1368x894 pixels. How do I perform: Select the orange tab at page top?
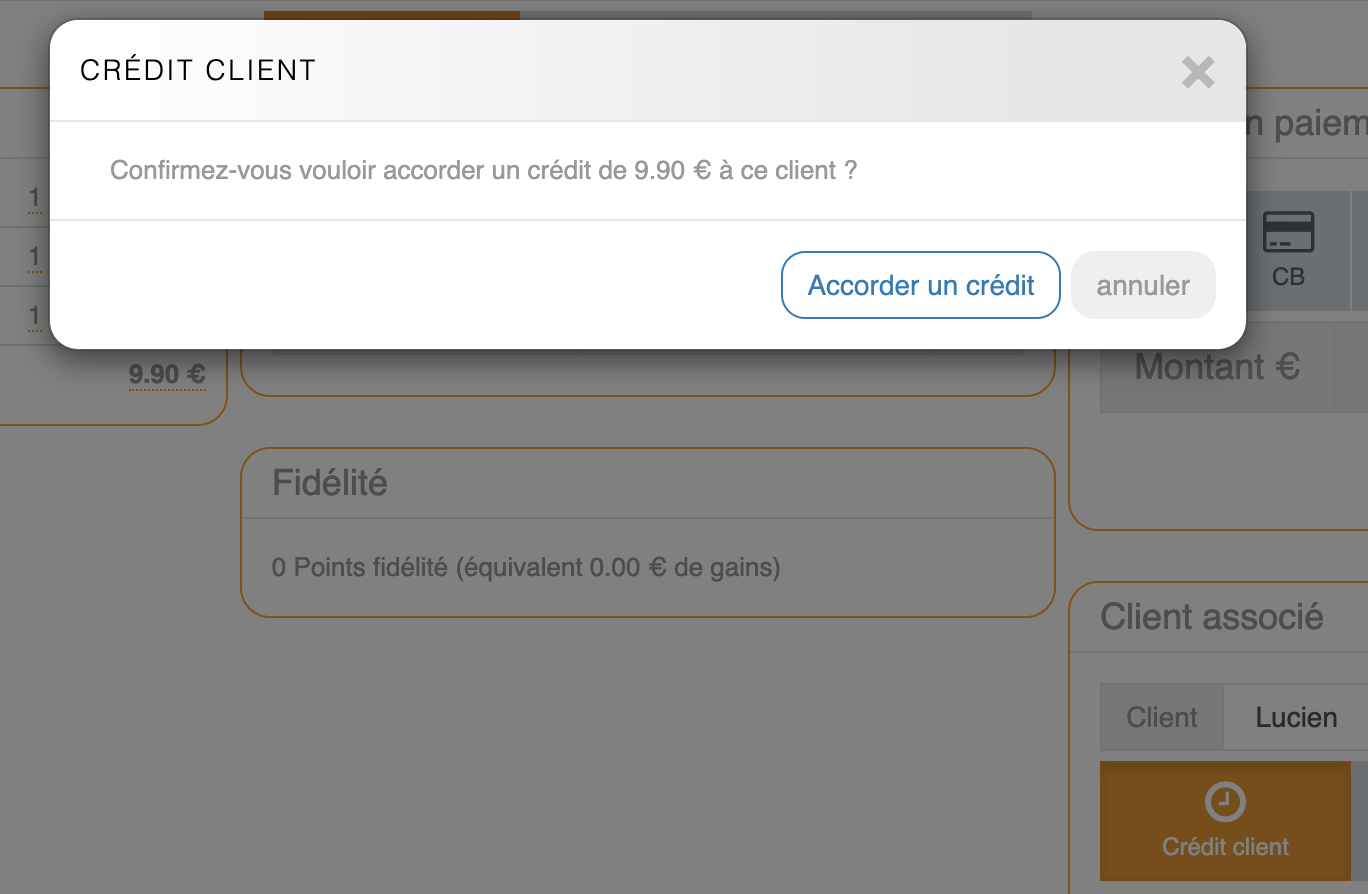[391, 15]
